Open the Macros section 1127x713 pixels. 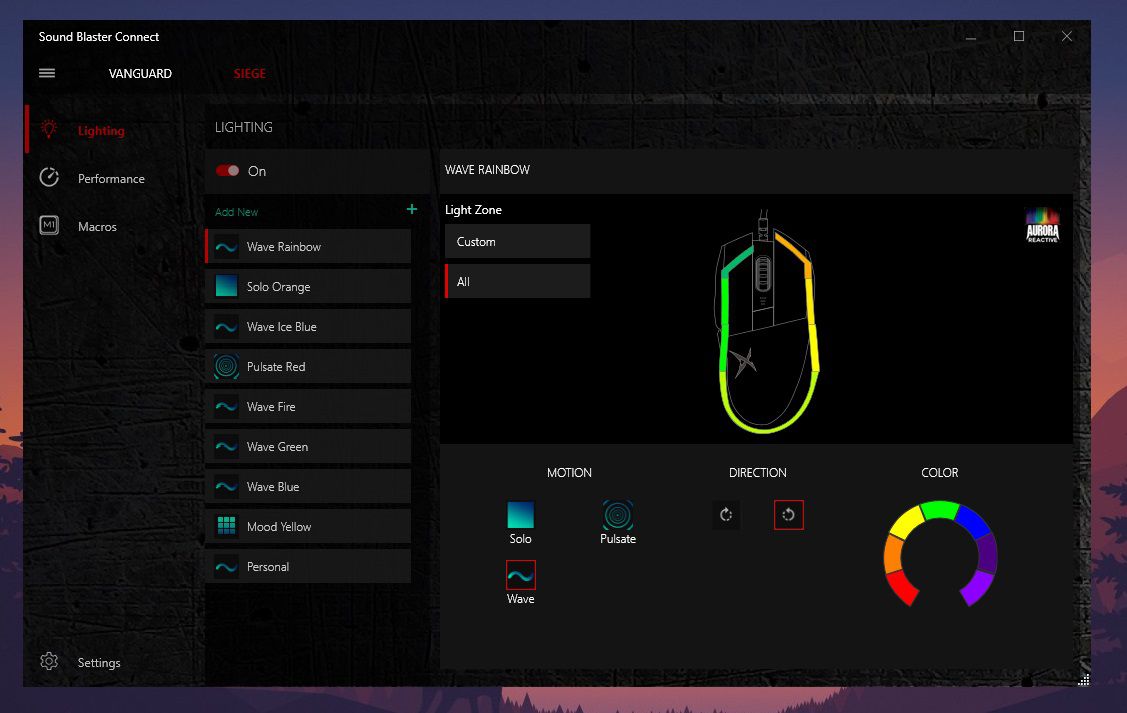[97, 226]
